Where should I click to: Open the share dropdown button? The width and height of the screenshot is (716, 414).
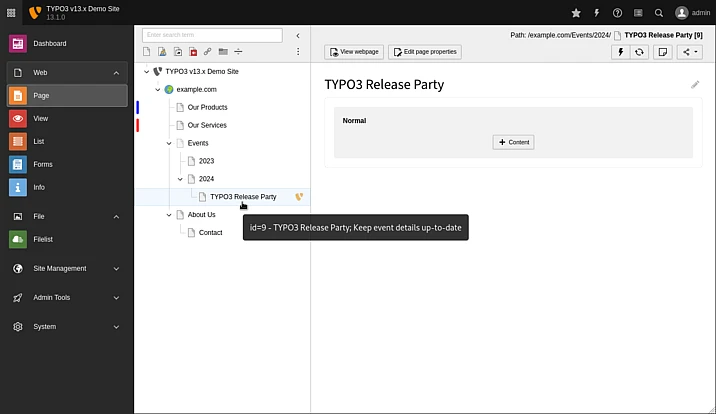click(x=691, y=52)
